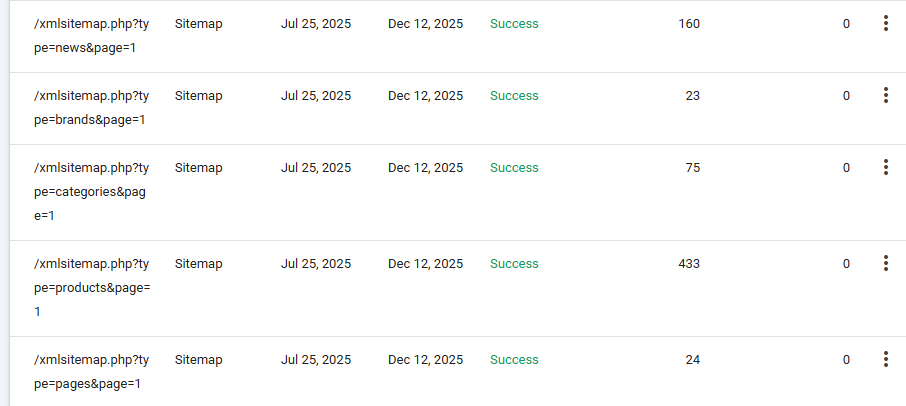The height and width of the screenshot is (406, 906).
Task: Click Success status of pages sitemap
Action: pyautogui.click(x=514, y=360)
